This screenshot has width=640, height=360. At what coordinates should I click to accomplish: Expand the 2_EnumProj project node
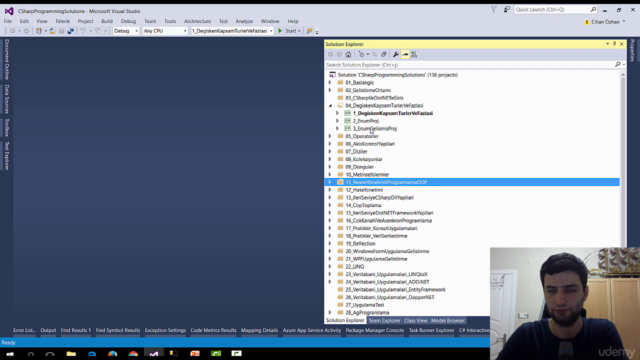pos(338,121)
